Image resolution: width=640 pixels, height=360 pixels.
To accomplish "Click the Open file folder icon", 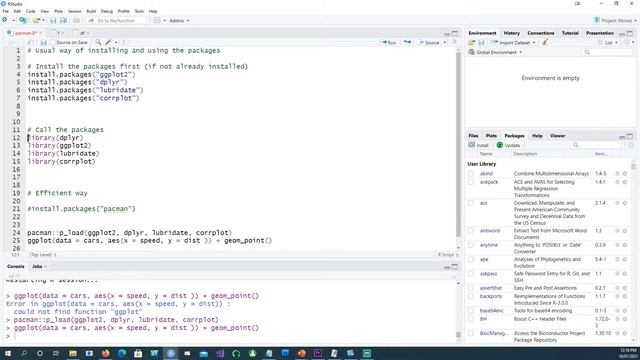I will (36, 20).
